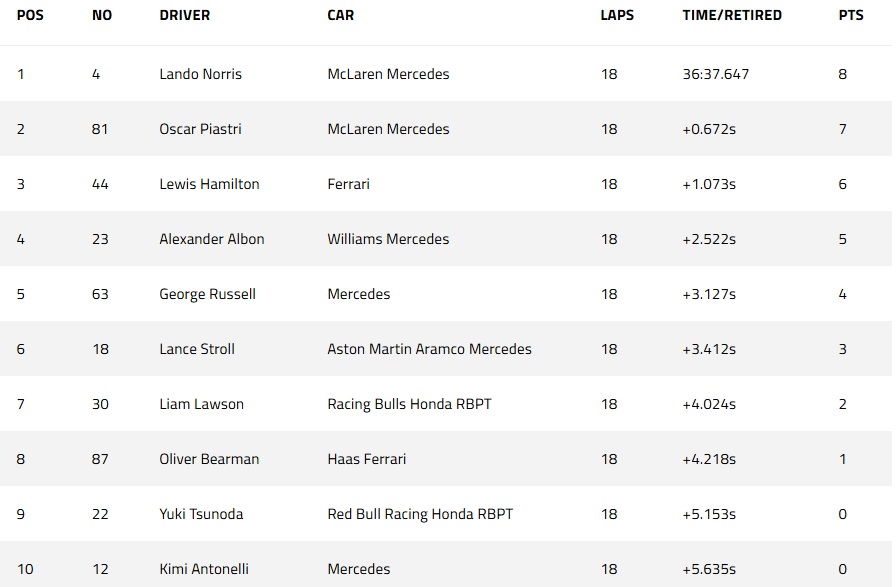Click the LAPS column header
This screenshot has width=896, height=587.
click(617, 15)
